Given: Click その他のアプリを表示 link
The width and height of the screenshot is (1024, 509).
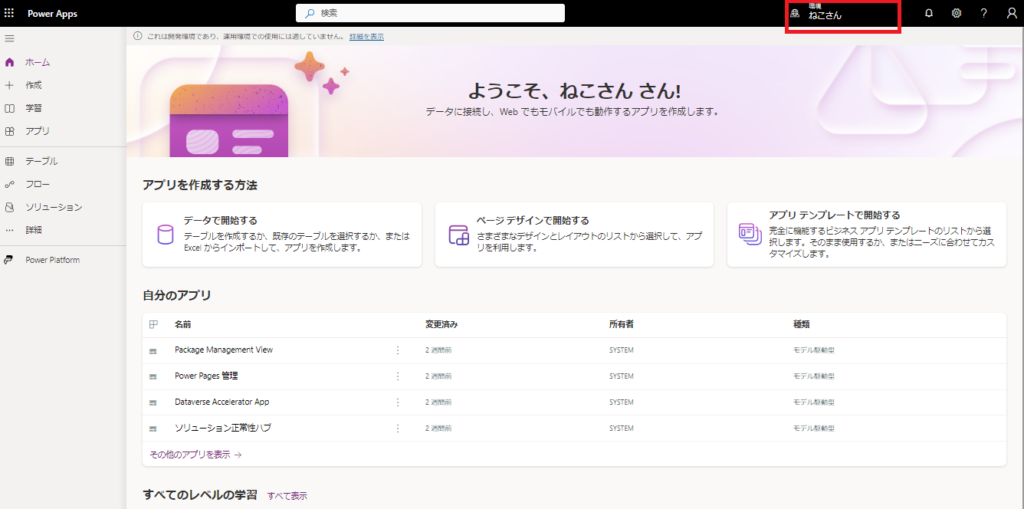Looking at the screenshot, I should coord(196,455).
